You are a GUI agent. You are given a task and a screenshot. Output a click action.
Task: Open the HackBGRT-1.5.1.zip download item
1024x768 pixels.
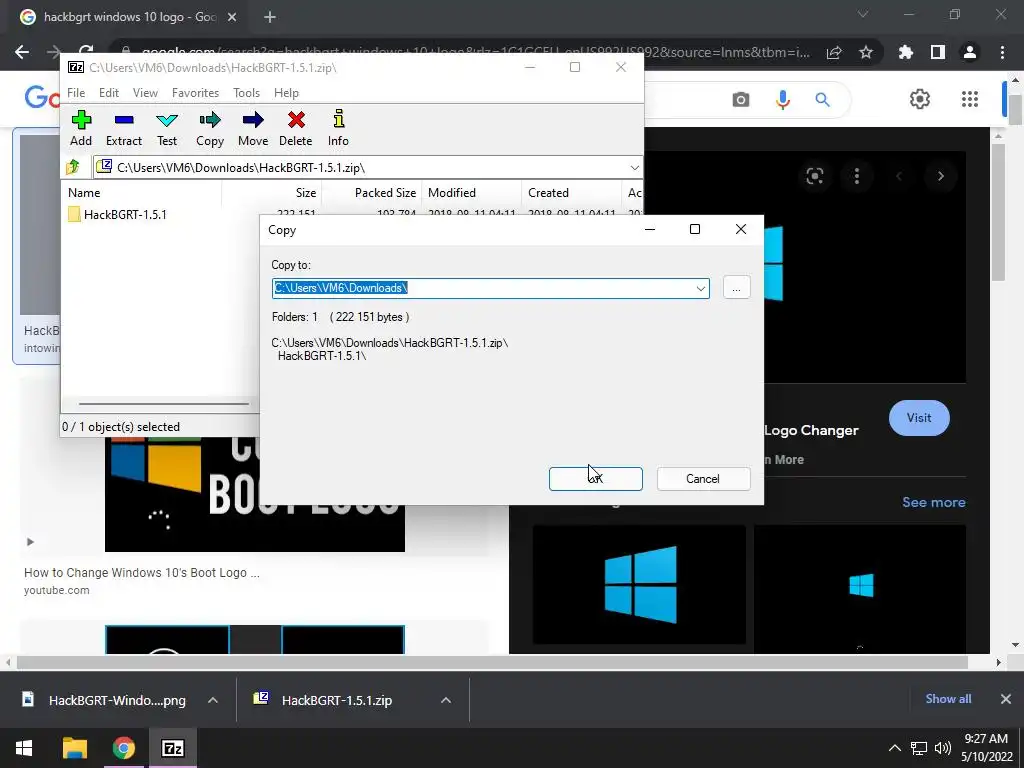(336, 700)
